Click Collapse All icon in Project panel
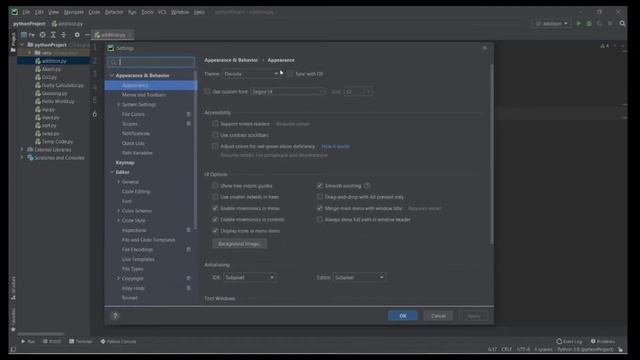This screenshot has height=360, width=640. coord(63,35)
